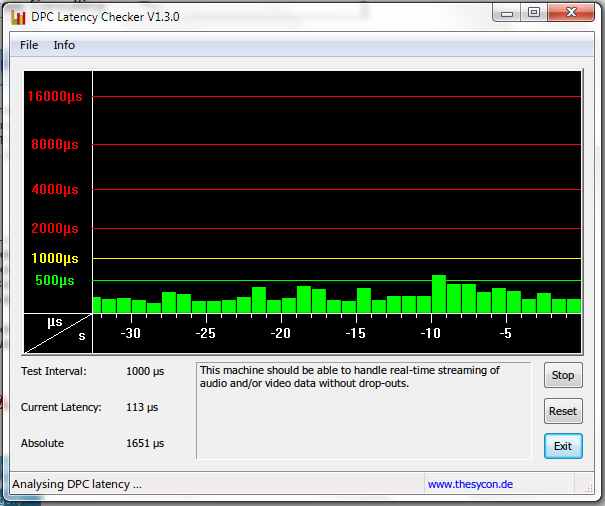The image size is (605, 506).
Task: Click the Test Interval value 1000 µs
Action: [145, 371]
